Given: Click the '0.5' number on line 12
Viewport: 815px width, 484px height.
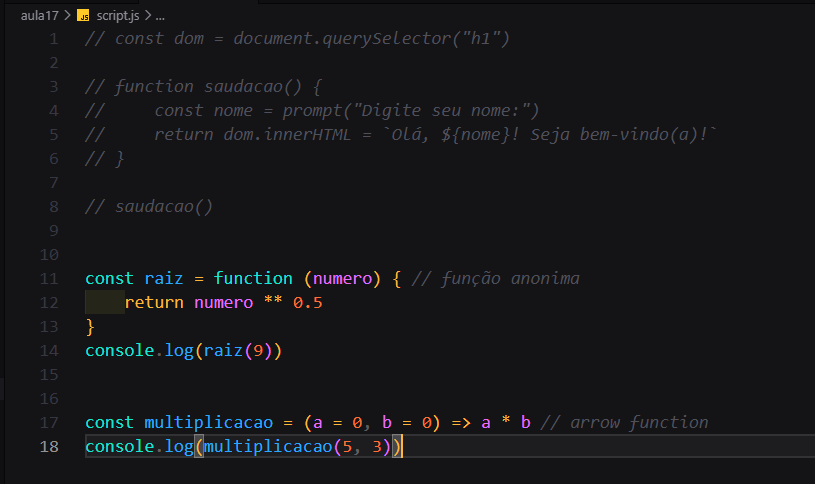Looking at the screenshot, I should (308, 303).
